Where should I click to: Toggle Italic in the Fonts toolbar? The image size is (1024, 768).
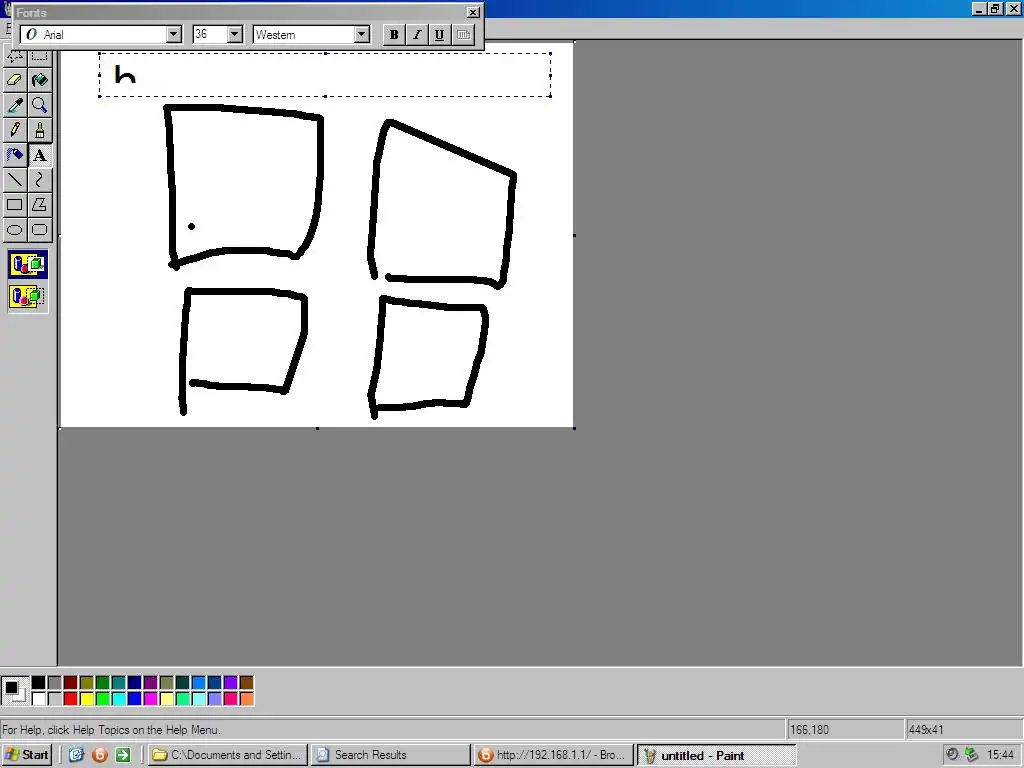[x=417, y=35]
